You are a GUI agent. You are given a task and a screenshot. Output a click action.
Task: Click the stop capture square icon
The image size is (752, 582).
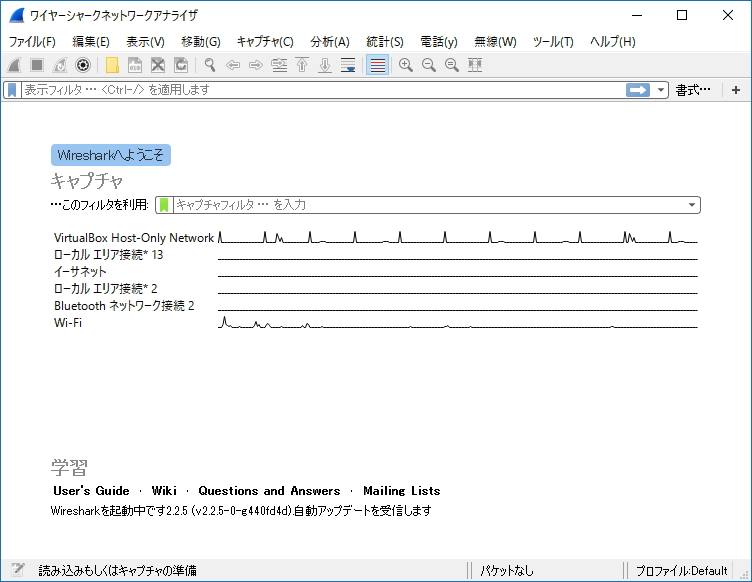[37, 65]
